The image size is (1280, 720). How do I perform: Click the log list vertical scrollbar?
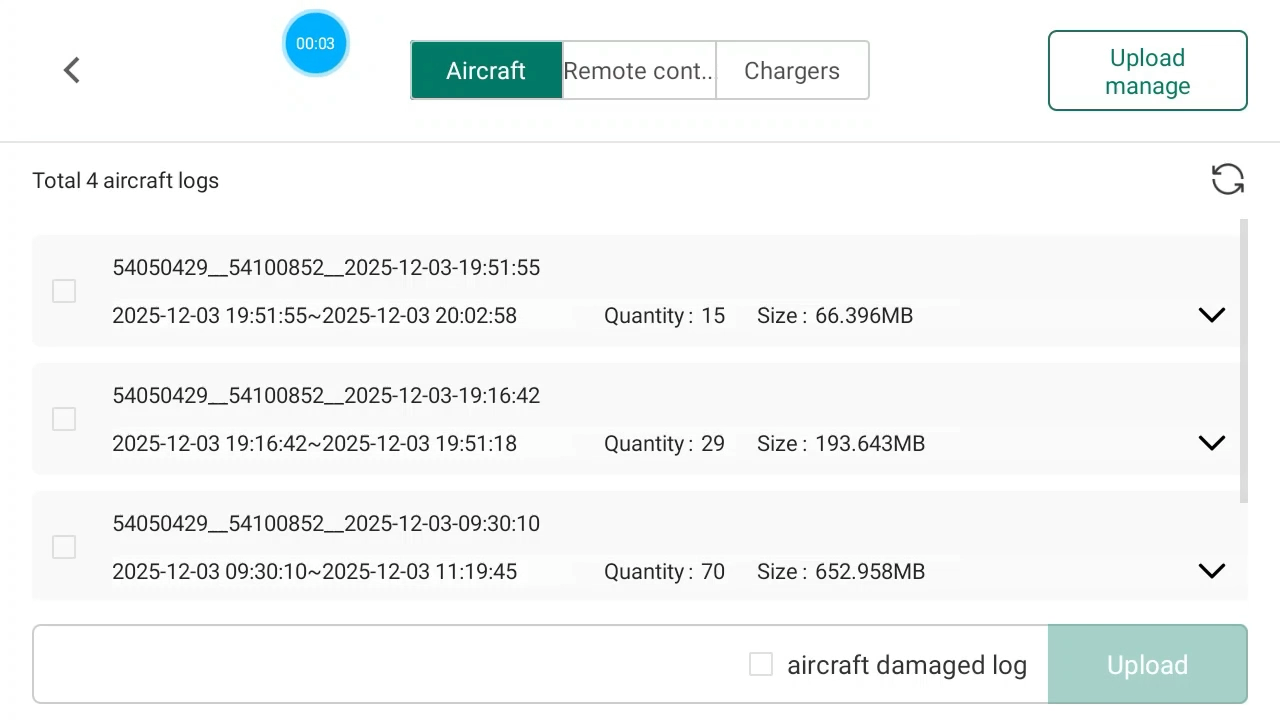pos(1244,360)
